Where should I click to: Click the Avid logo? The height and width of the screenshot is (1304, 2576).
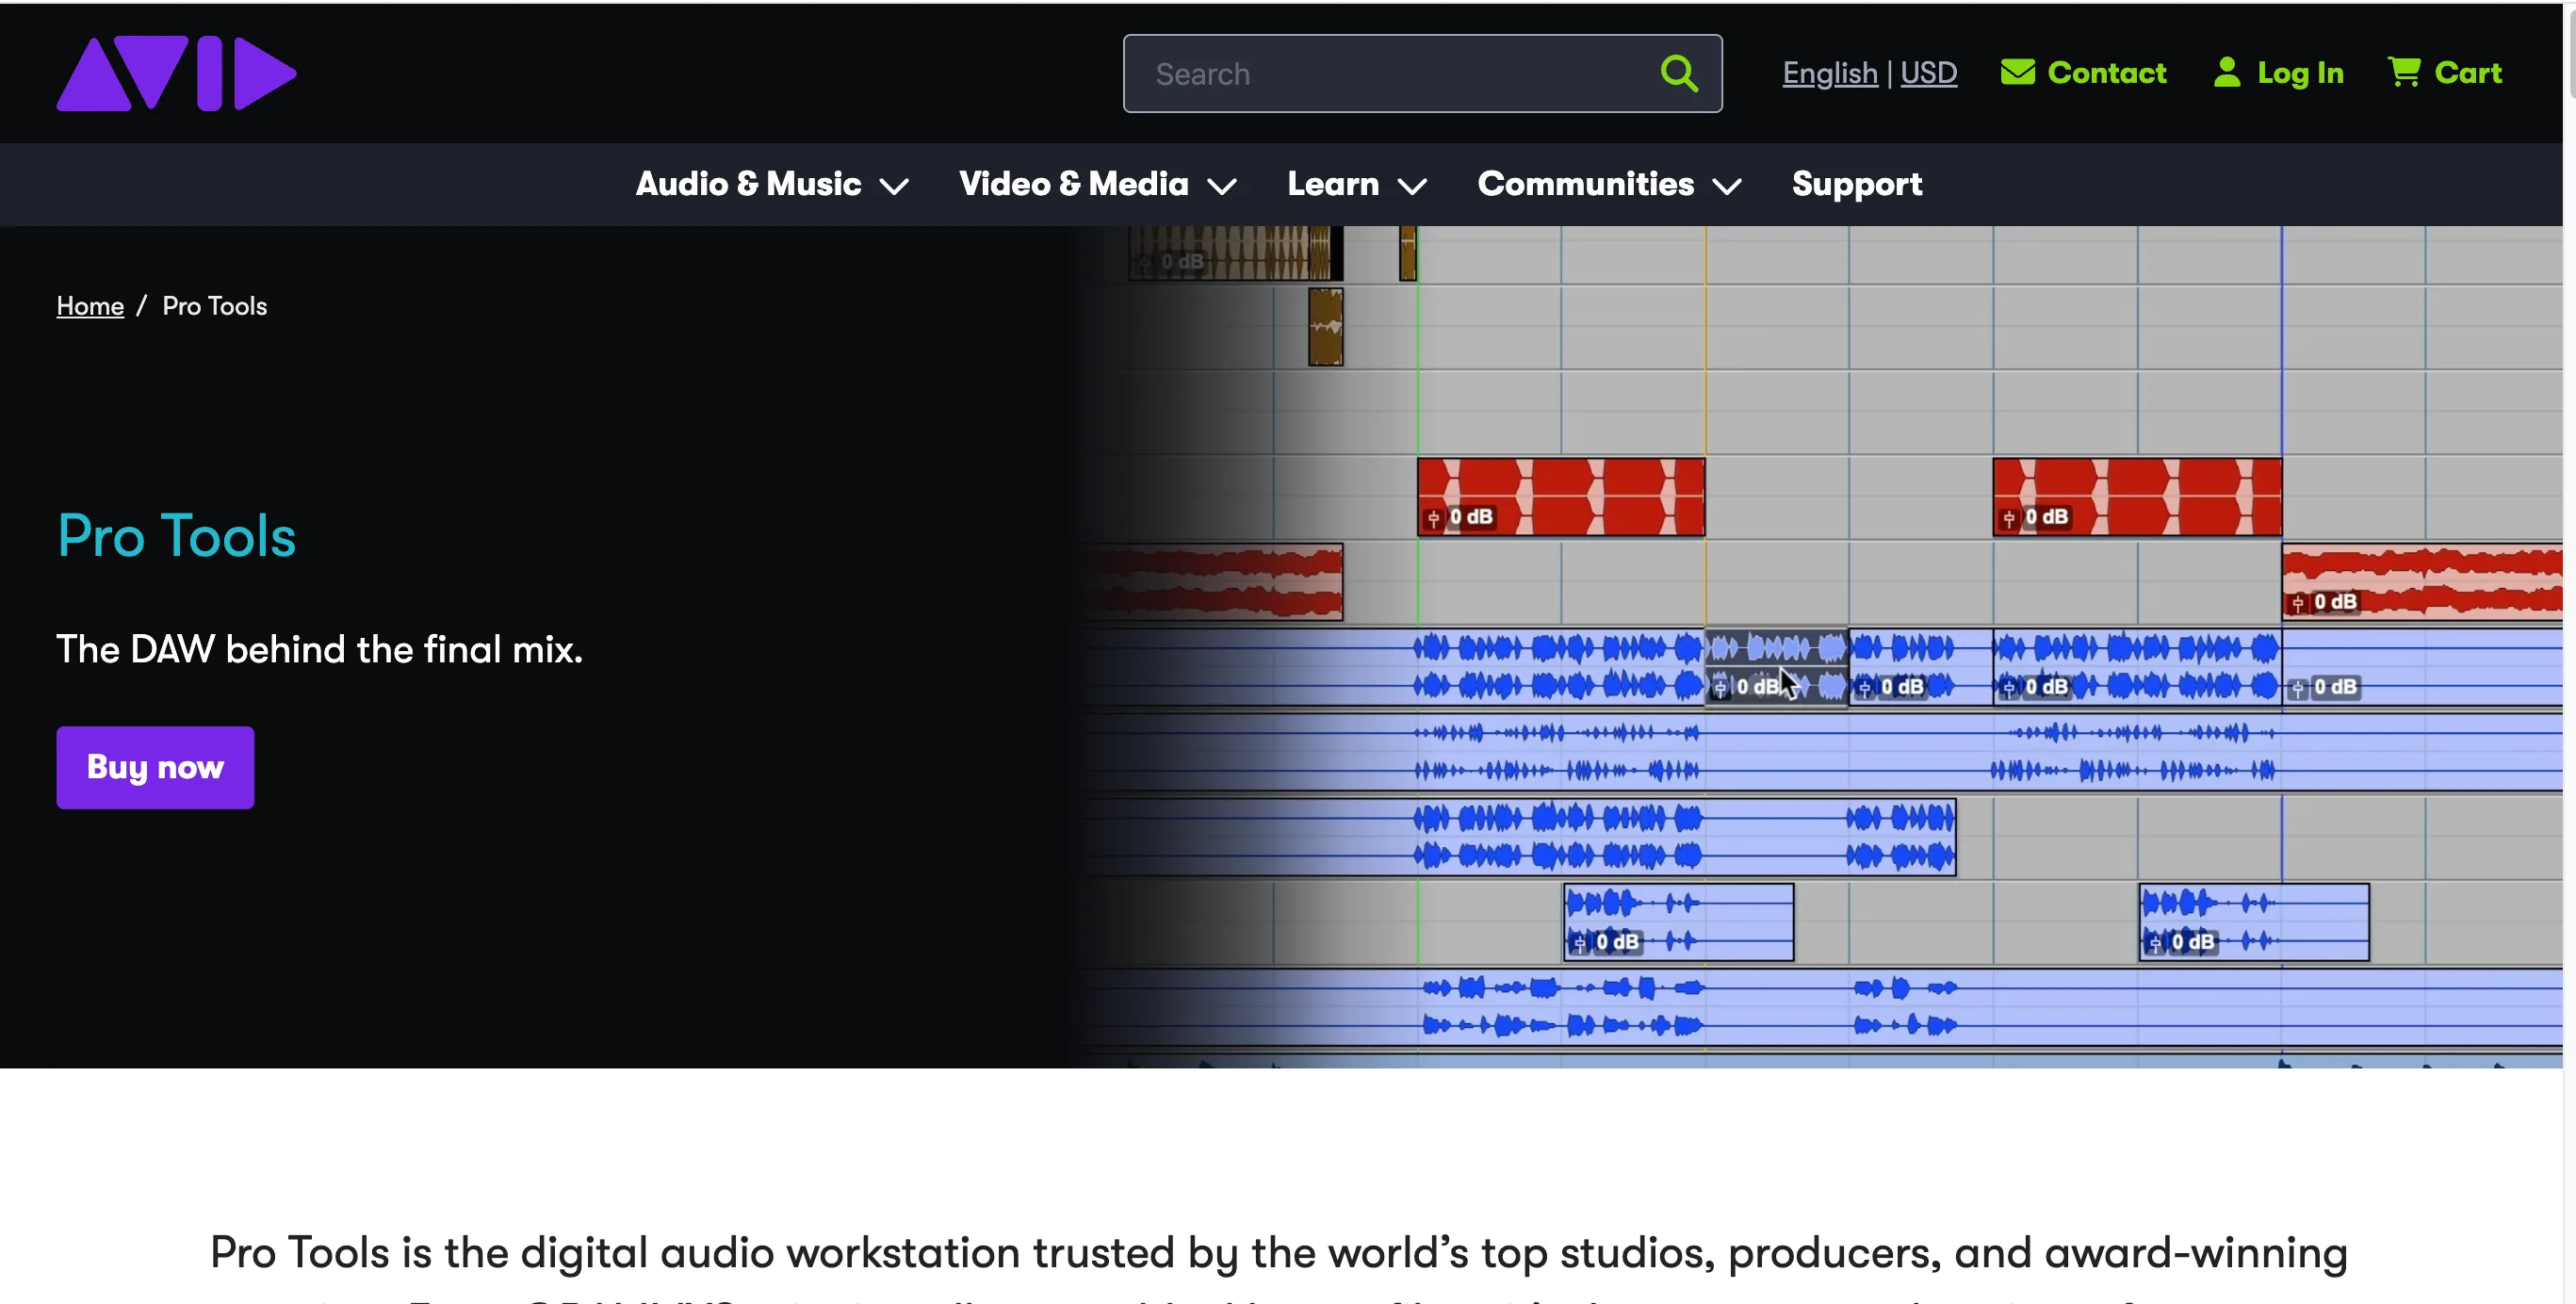[176, 73]
